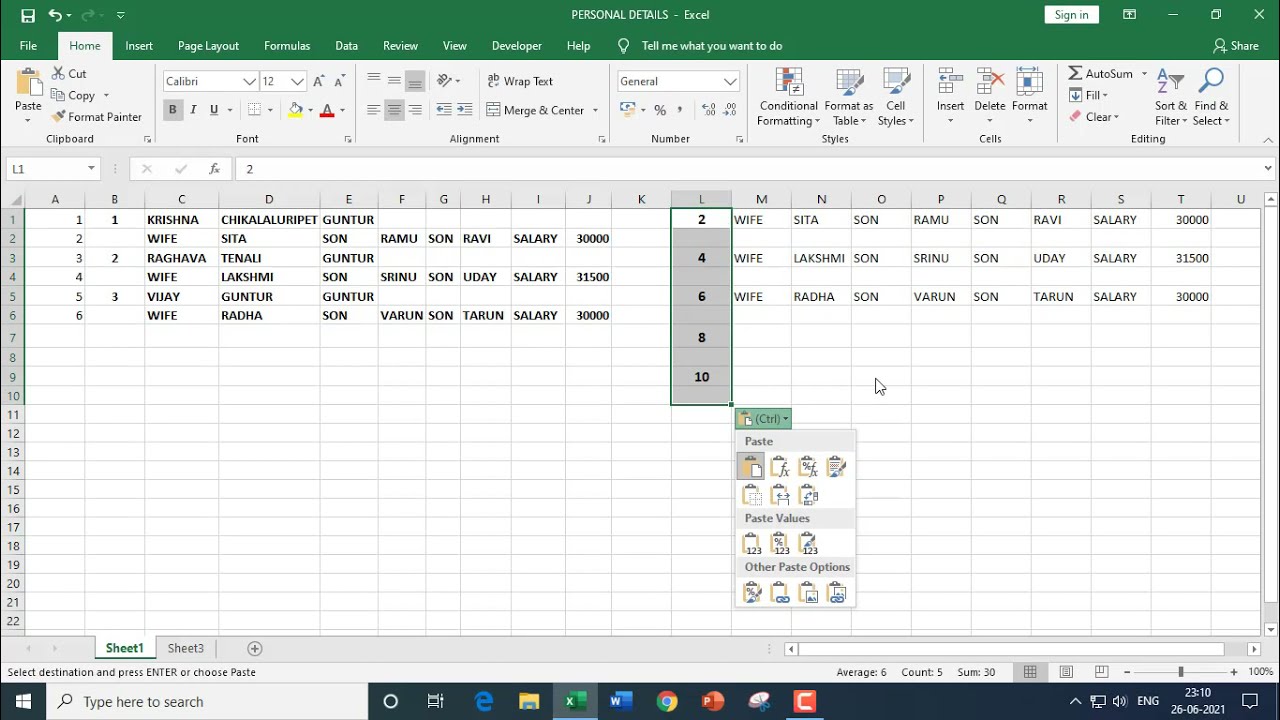Increase indent in Alignment group

[x=465, y=110]
